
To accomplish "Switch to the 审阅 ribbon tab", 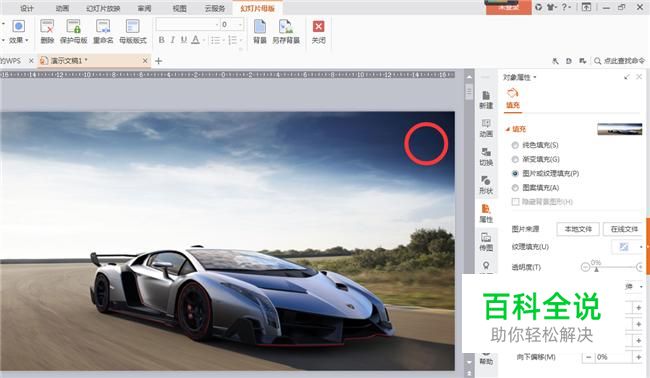I will coord(145,8).
